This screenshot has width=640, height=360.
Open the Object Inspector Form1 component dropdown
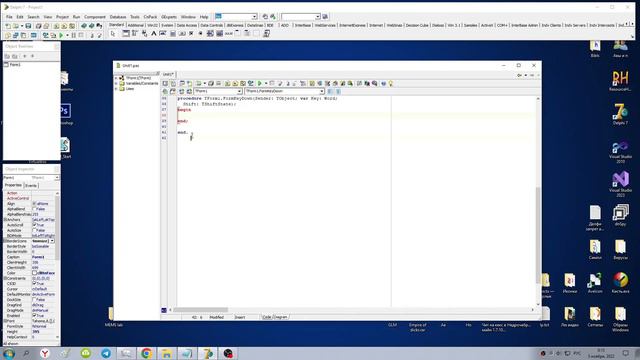57,178
